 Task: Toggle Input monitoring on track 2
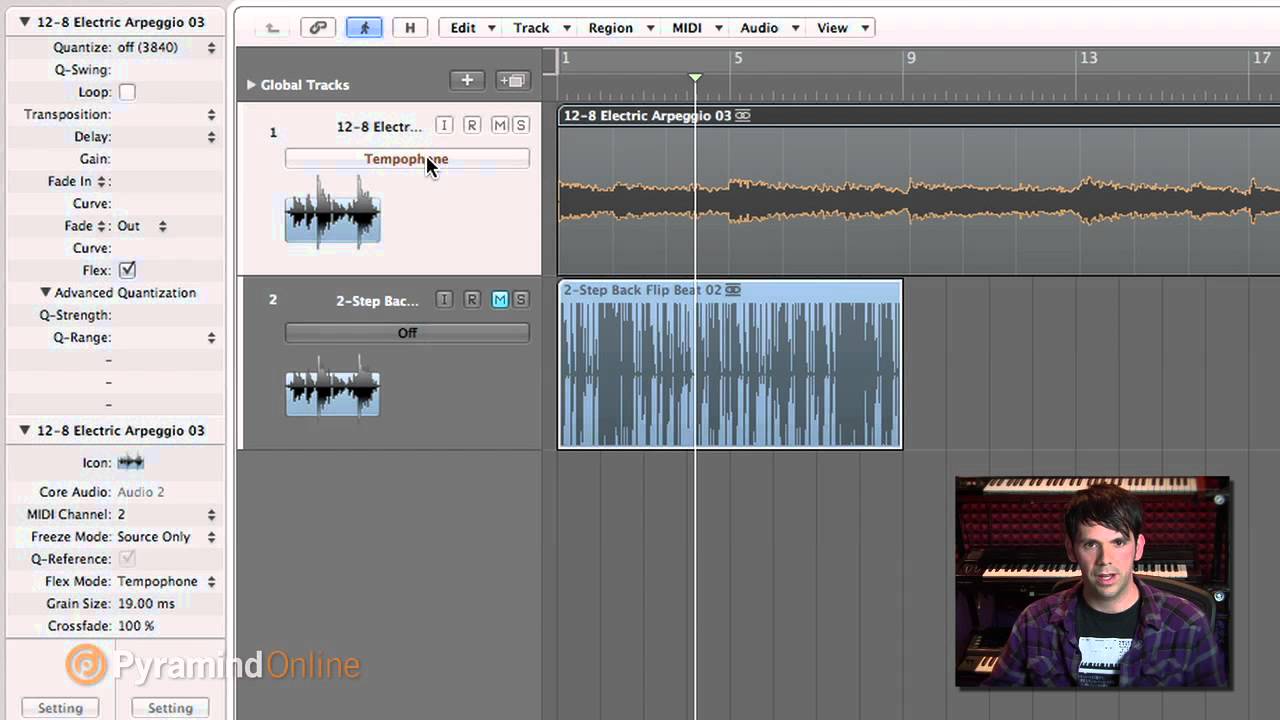(444, 299)
